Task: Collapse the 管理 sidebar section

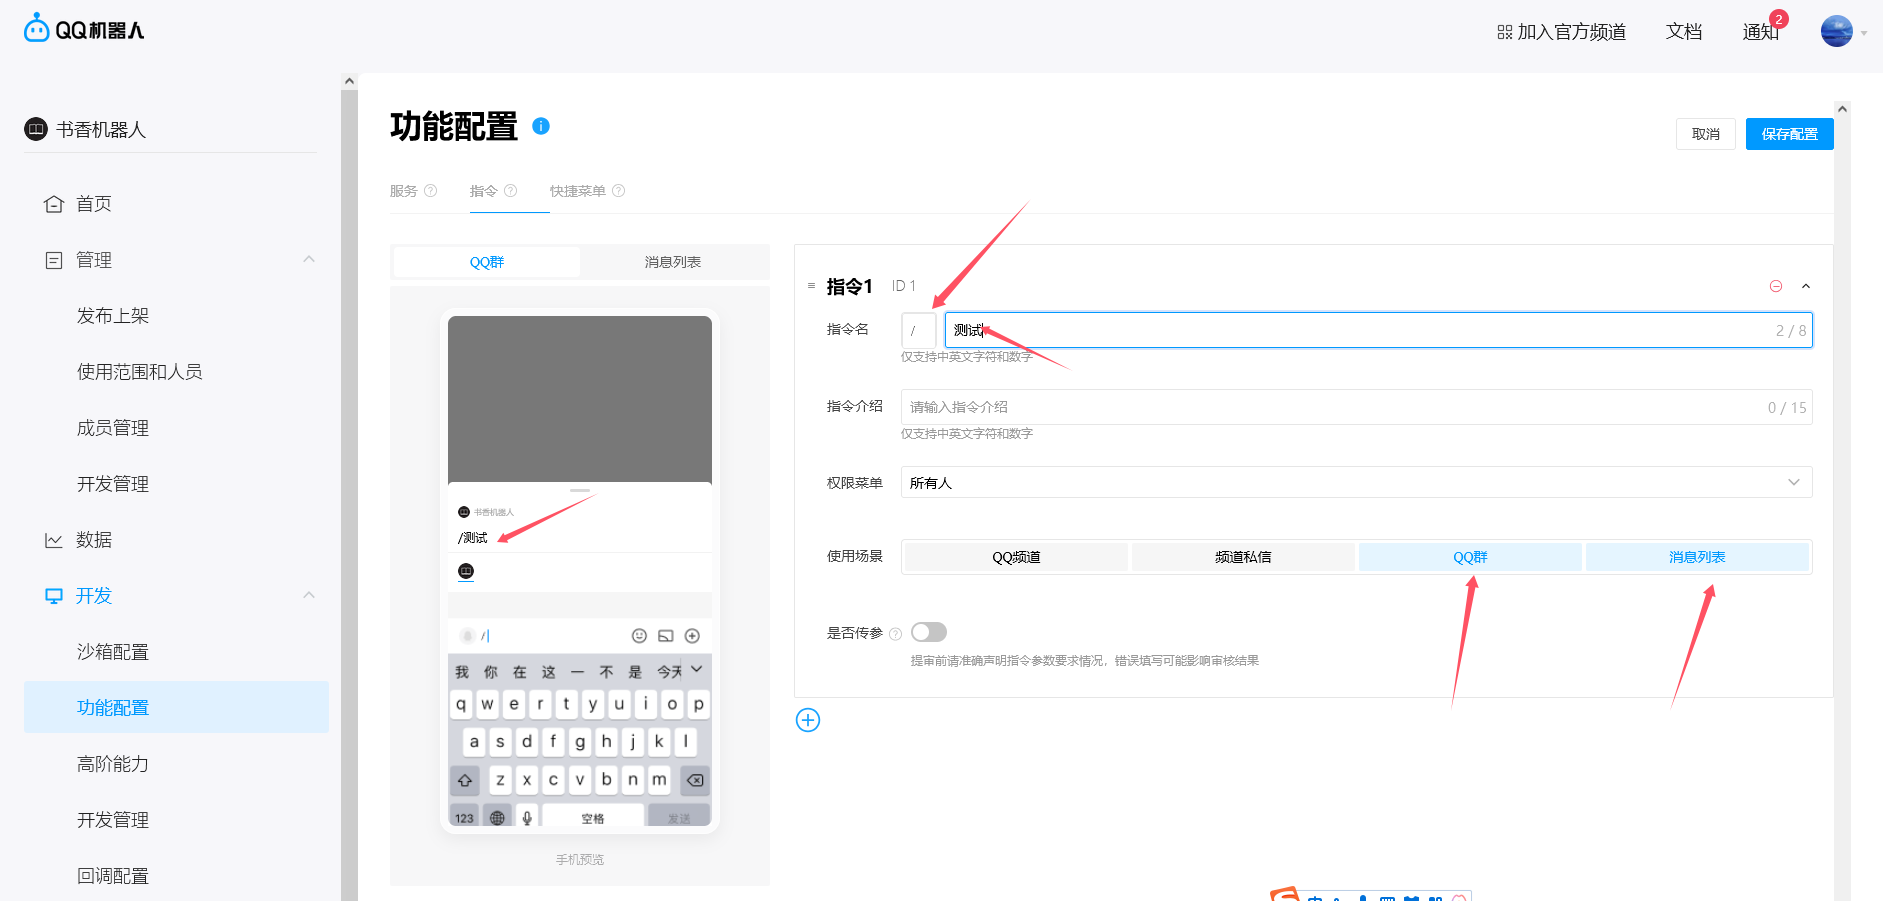Action: (x=309, y=259)
